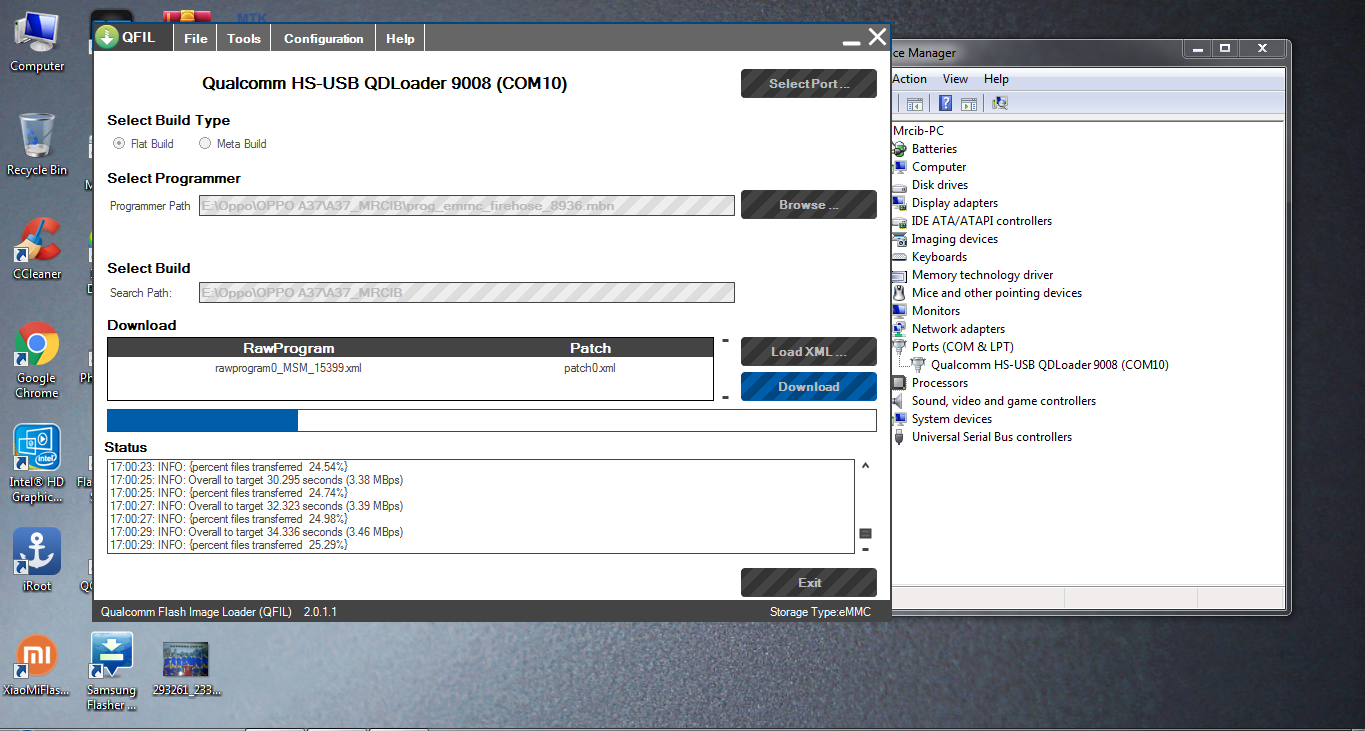Click the QDLoader 9008 port device icon
The width and height of the screenshot is (1365, 731).
click(x=919, y=365)
